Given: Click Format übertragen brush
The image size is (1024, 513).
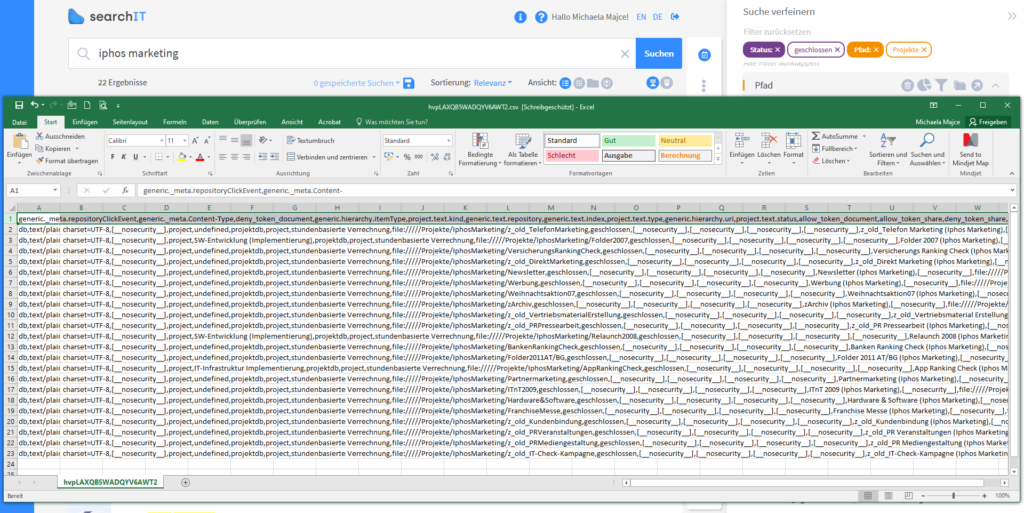Looking at the screenshot, I should [x=67, y=161].
